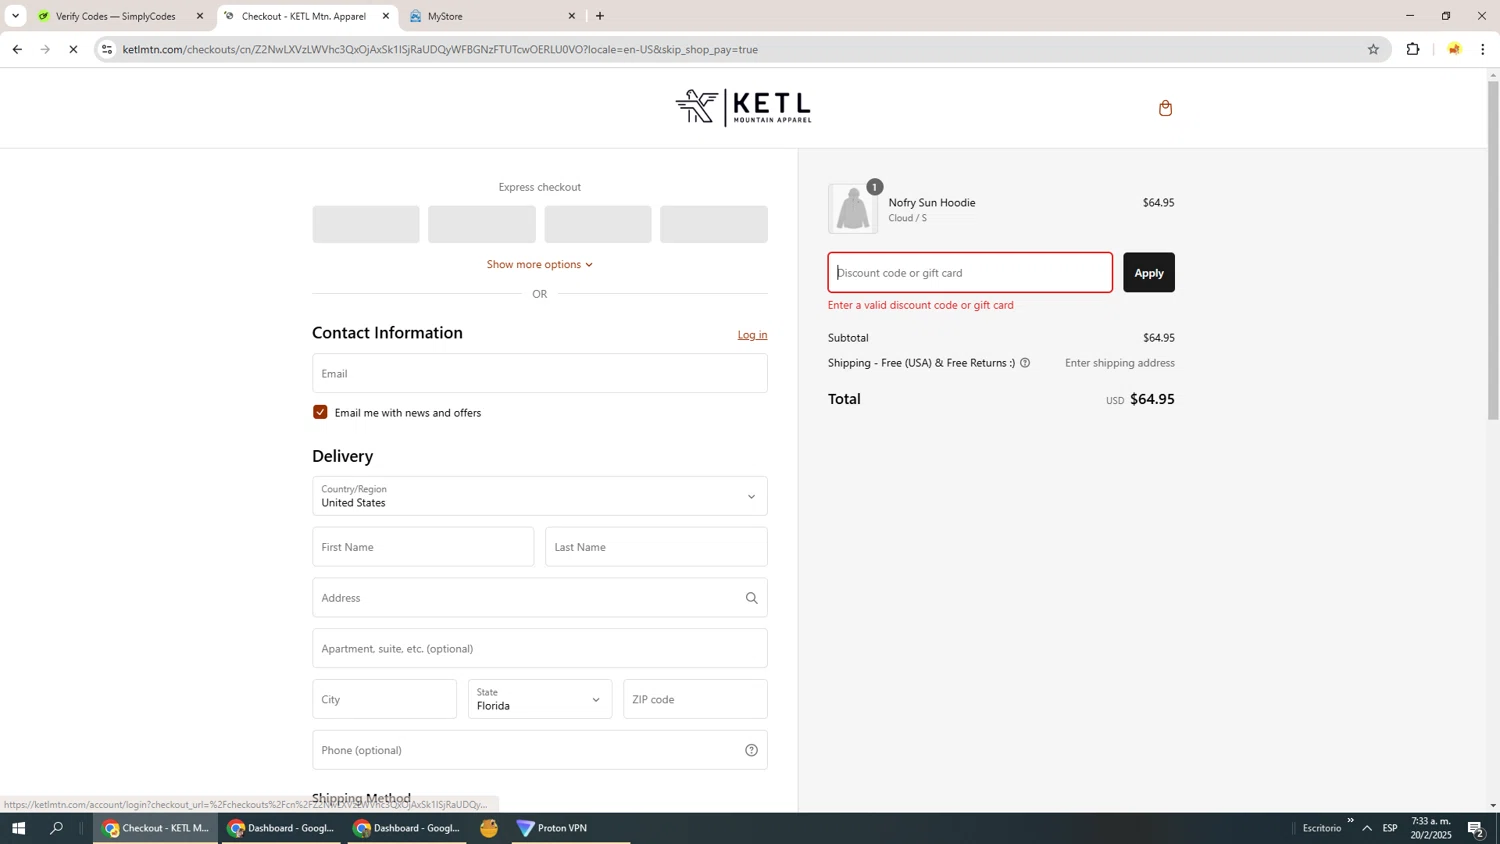Image resolution: width=1500 pixels, height=844 pixels.
Task: Click the Apartment, suite, etc. field
Action: 540,648
